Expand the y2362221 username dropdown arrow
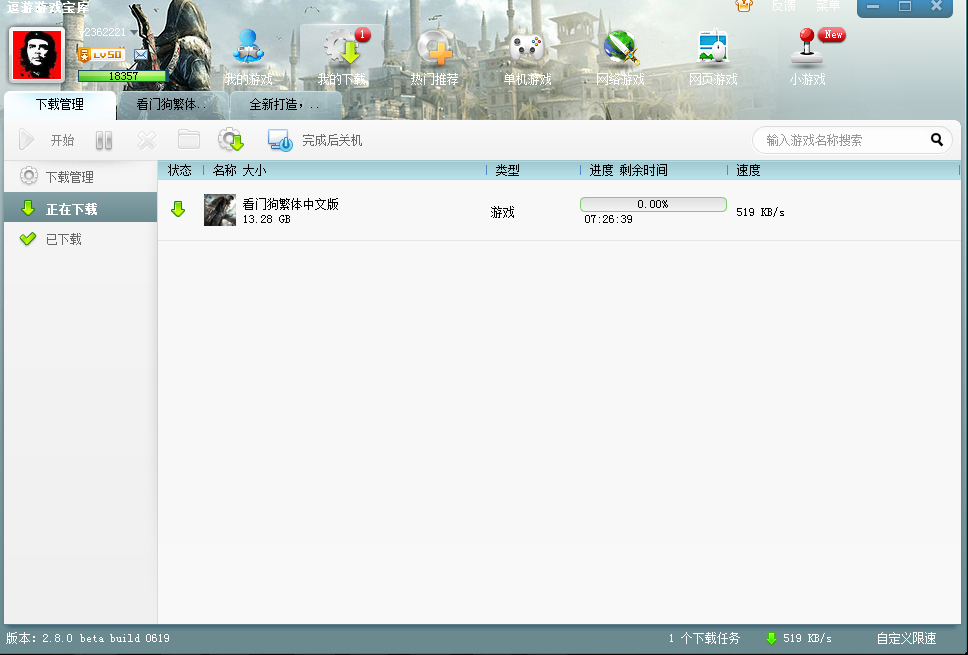Screen dimensions: 968x655 click(x=134, y=32)
